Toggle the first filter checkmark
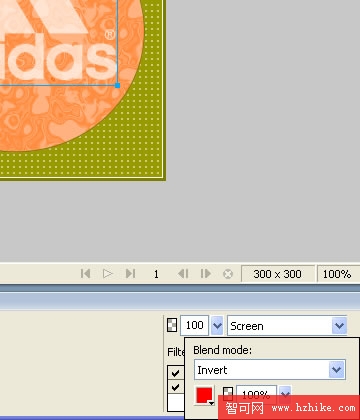This screenshot has width=360, height=420. point(175,373)
